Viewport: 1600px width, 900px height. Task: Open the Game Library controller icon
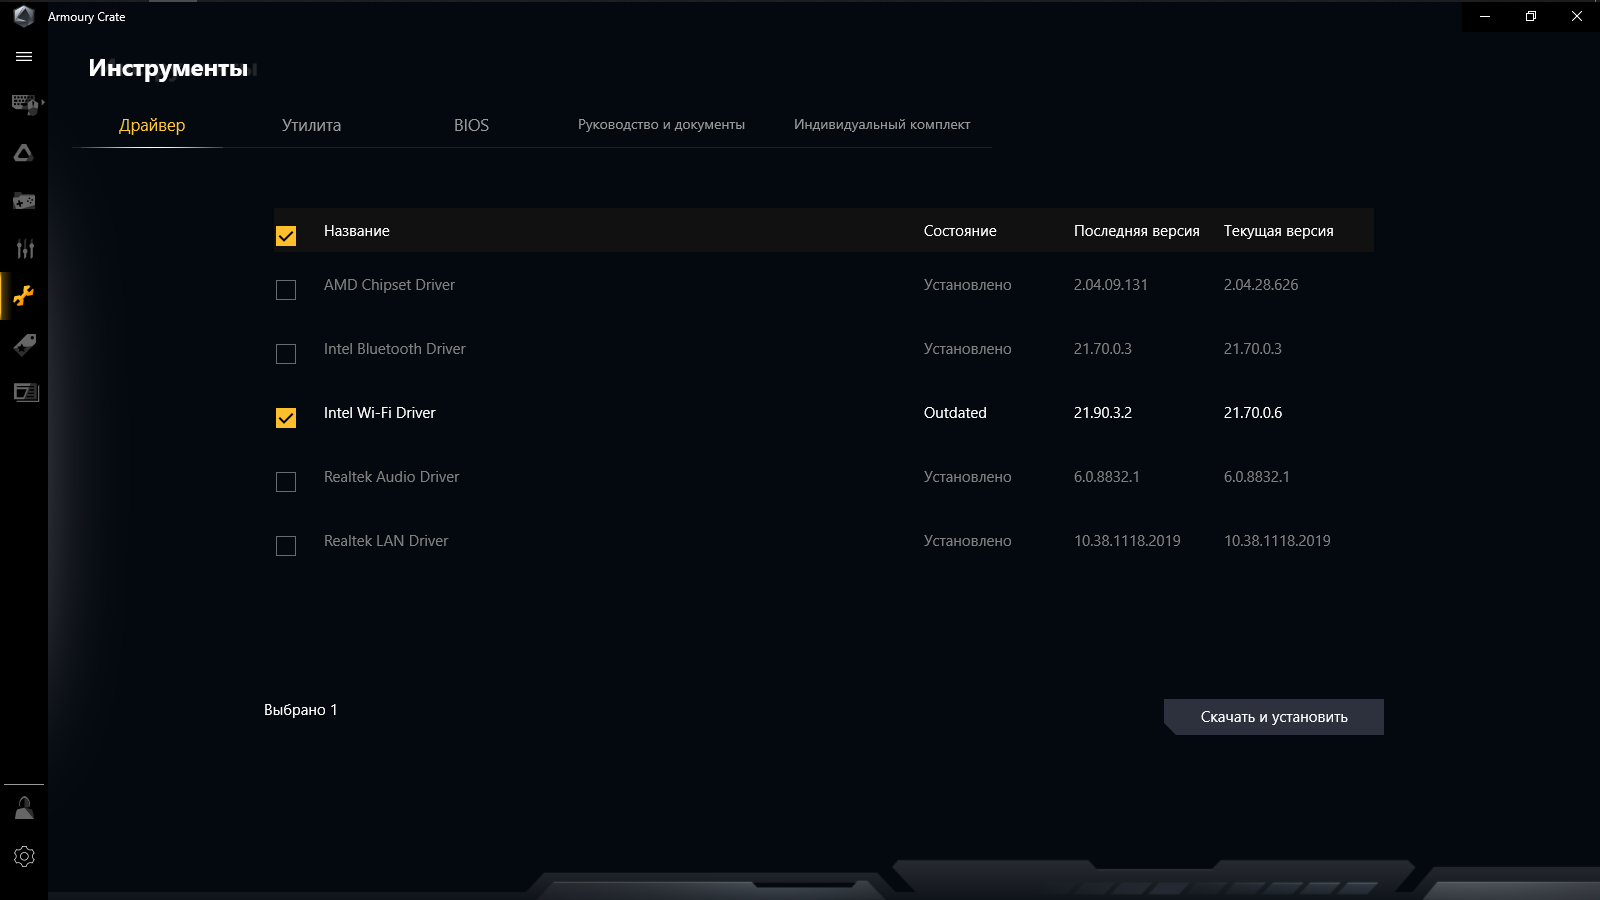coord(24,201)
